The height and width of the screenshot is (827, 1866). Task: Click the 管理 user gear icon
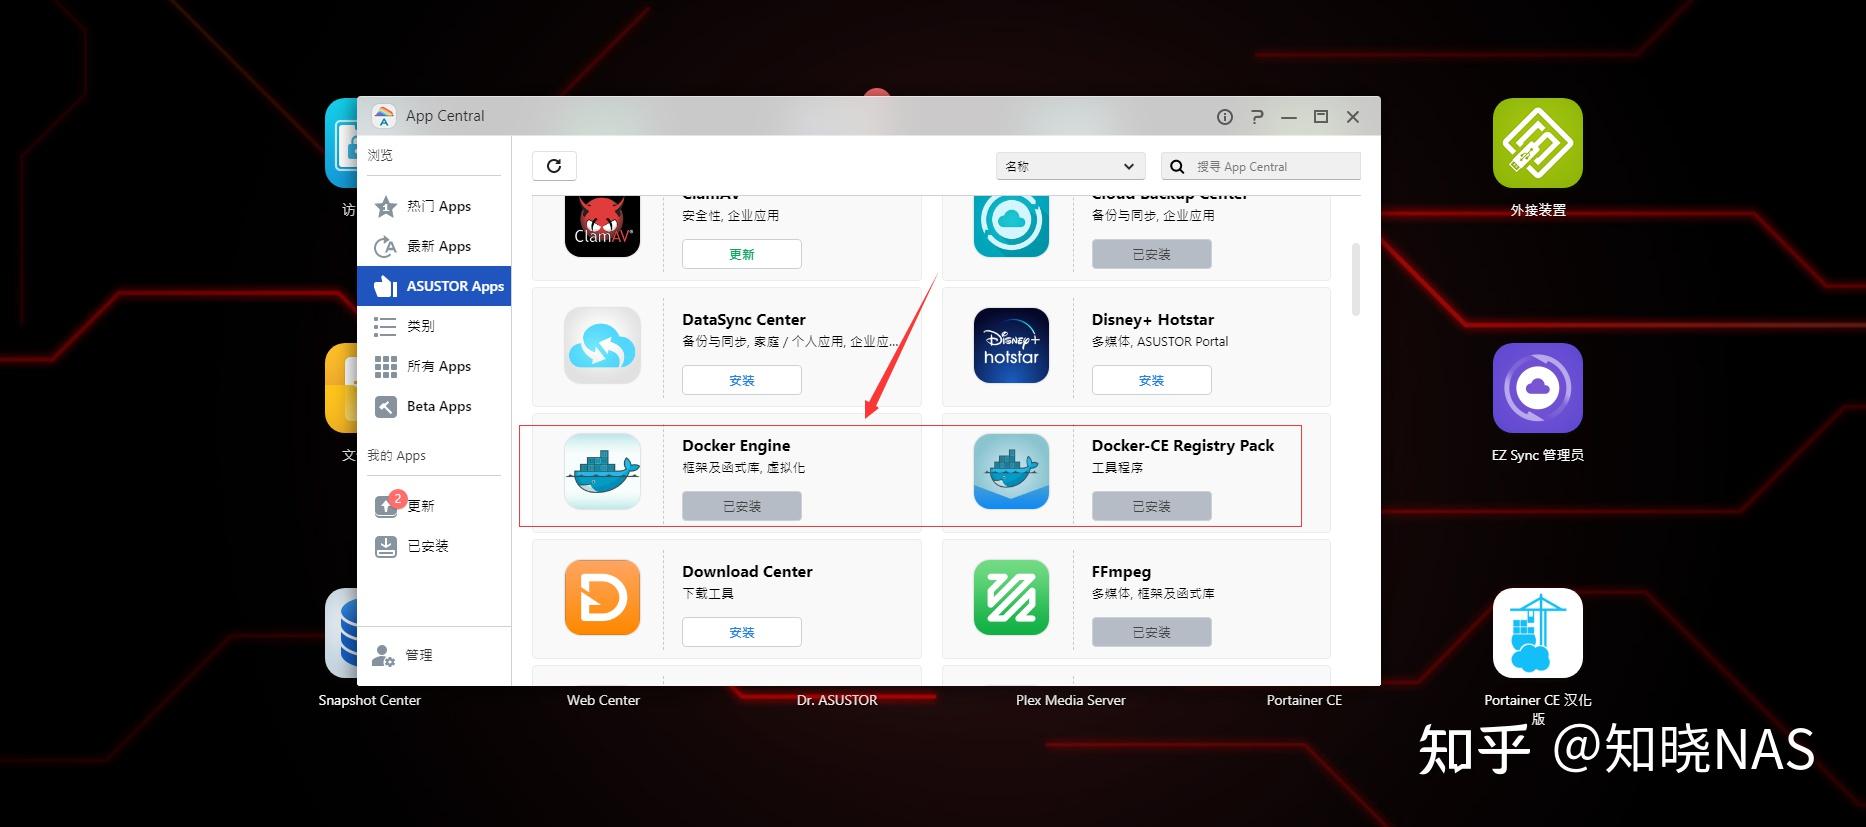pyautogui.click(x=384, y=656)
